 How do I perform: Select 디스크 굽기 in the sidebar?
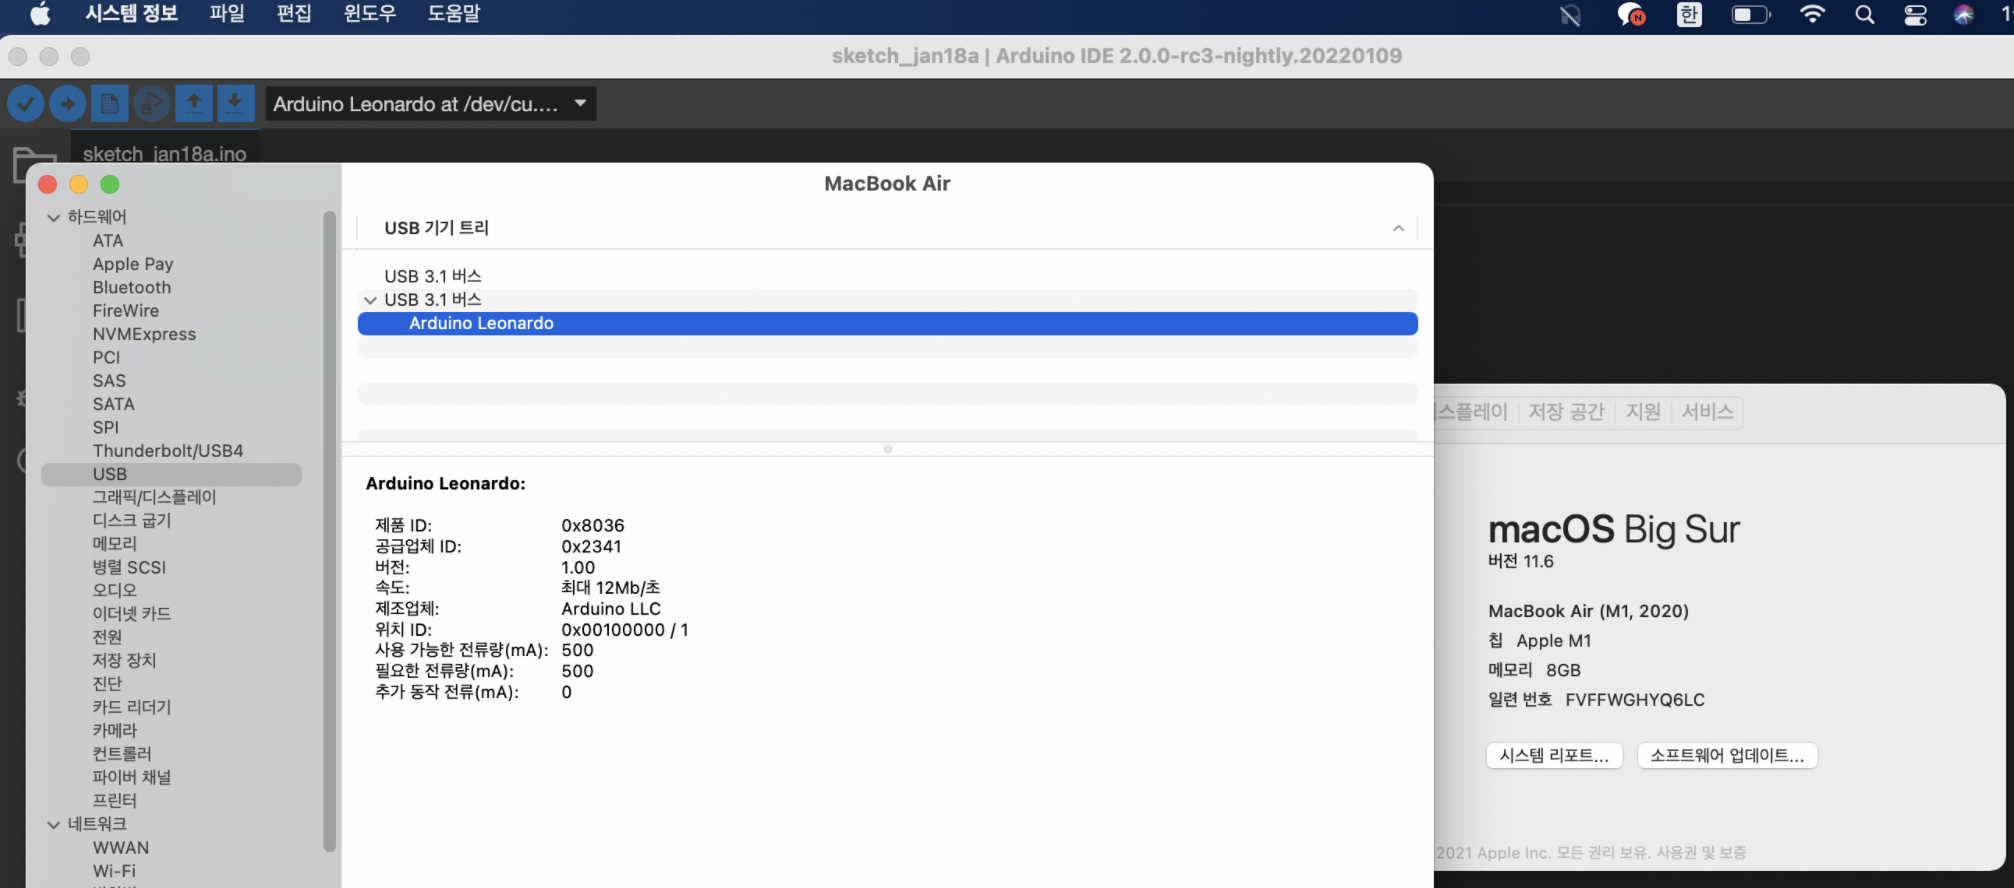pos(132,521)
